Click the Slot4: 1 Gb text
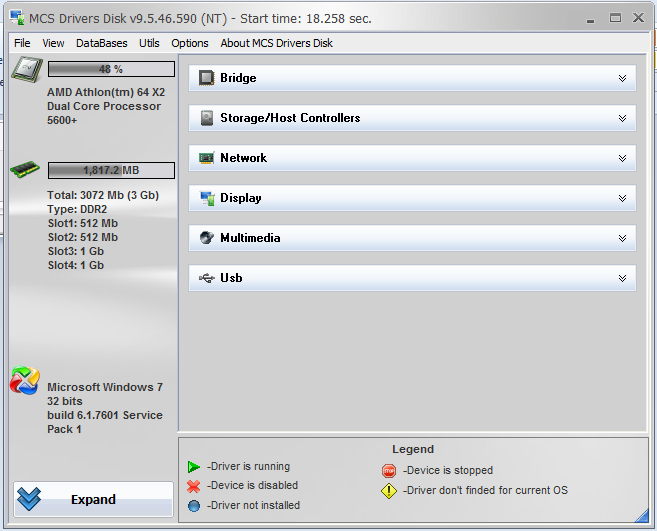The width and height of the screenshot is (657, 531). [x=75, y=265]
